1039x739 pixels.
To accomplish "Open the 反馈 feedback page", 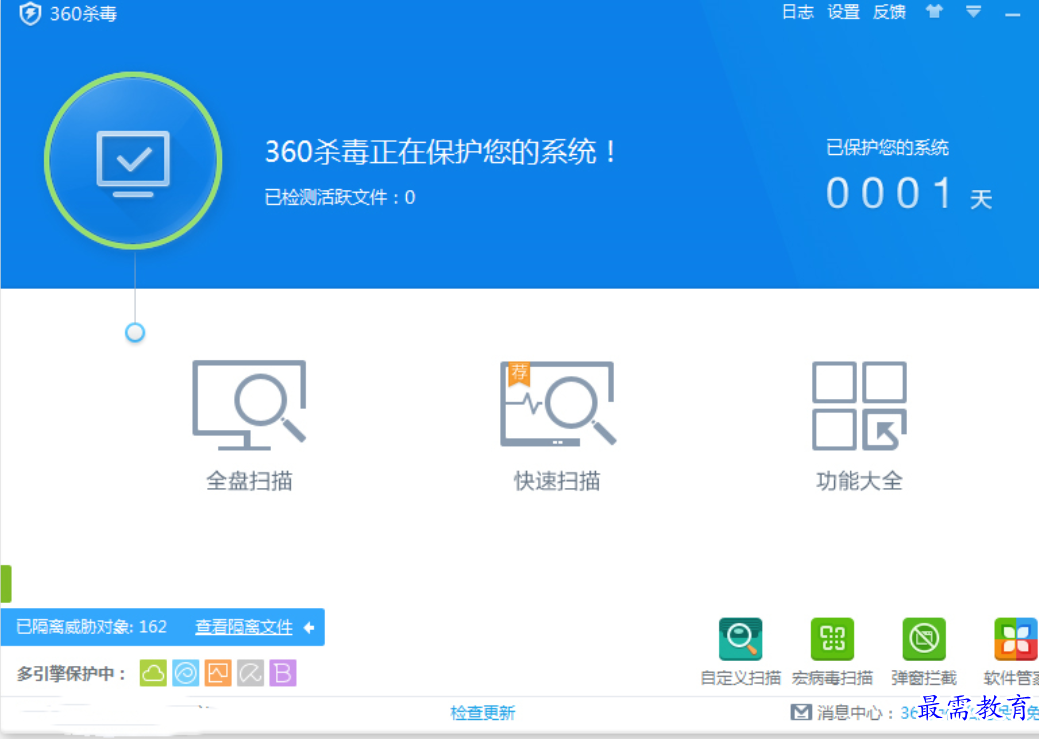I will tap(889, 12).
